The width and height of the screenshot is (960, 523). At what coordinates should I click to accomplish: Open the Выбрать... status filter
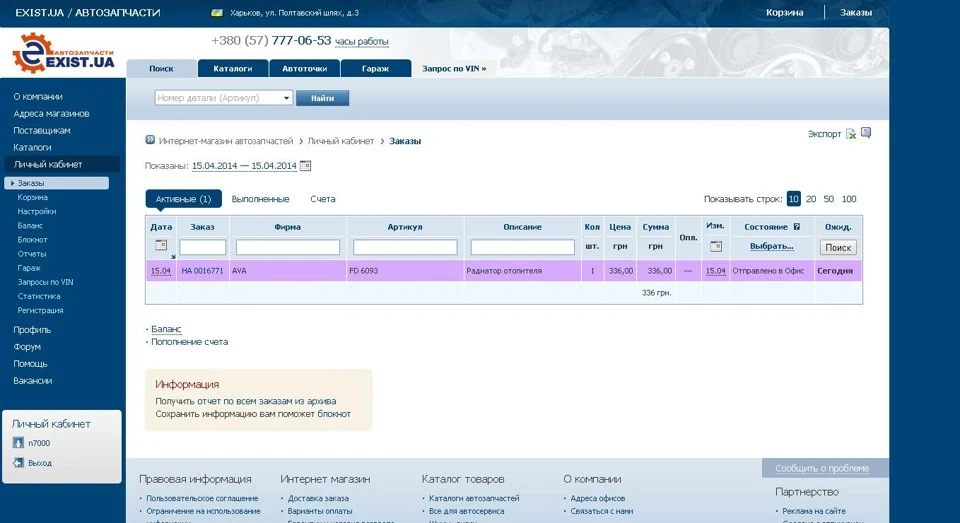(771, 246)
